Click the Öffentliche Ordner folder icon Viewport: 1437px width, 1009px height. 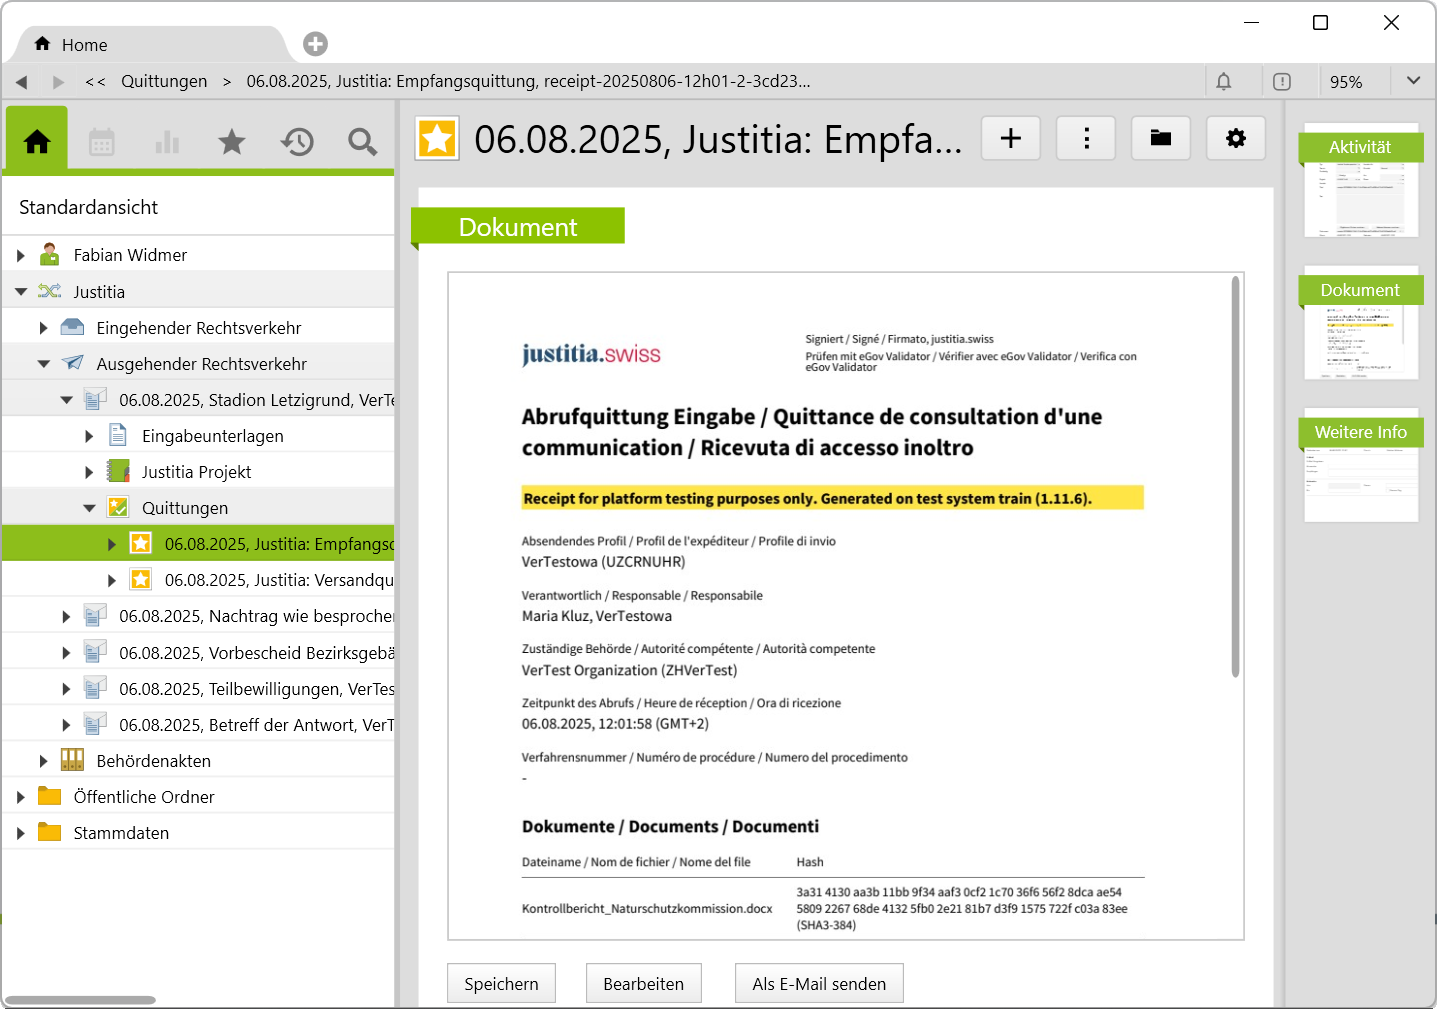coord(49,796)
